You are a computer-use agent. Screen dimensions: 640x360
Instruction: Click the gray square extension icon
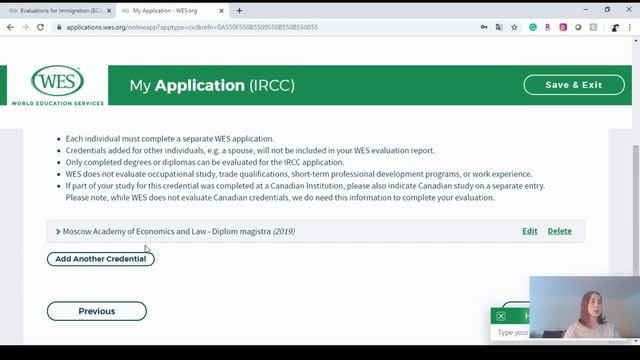tap(593, 27)
